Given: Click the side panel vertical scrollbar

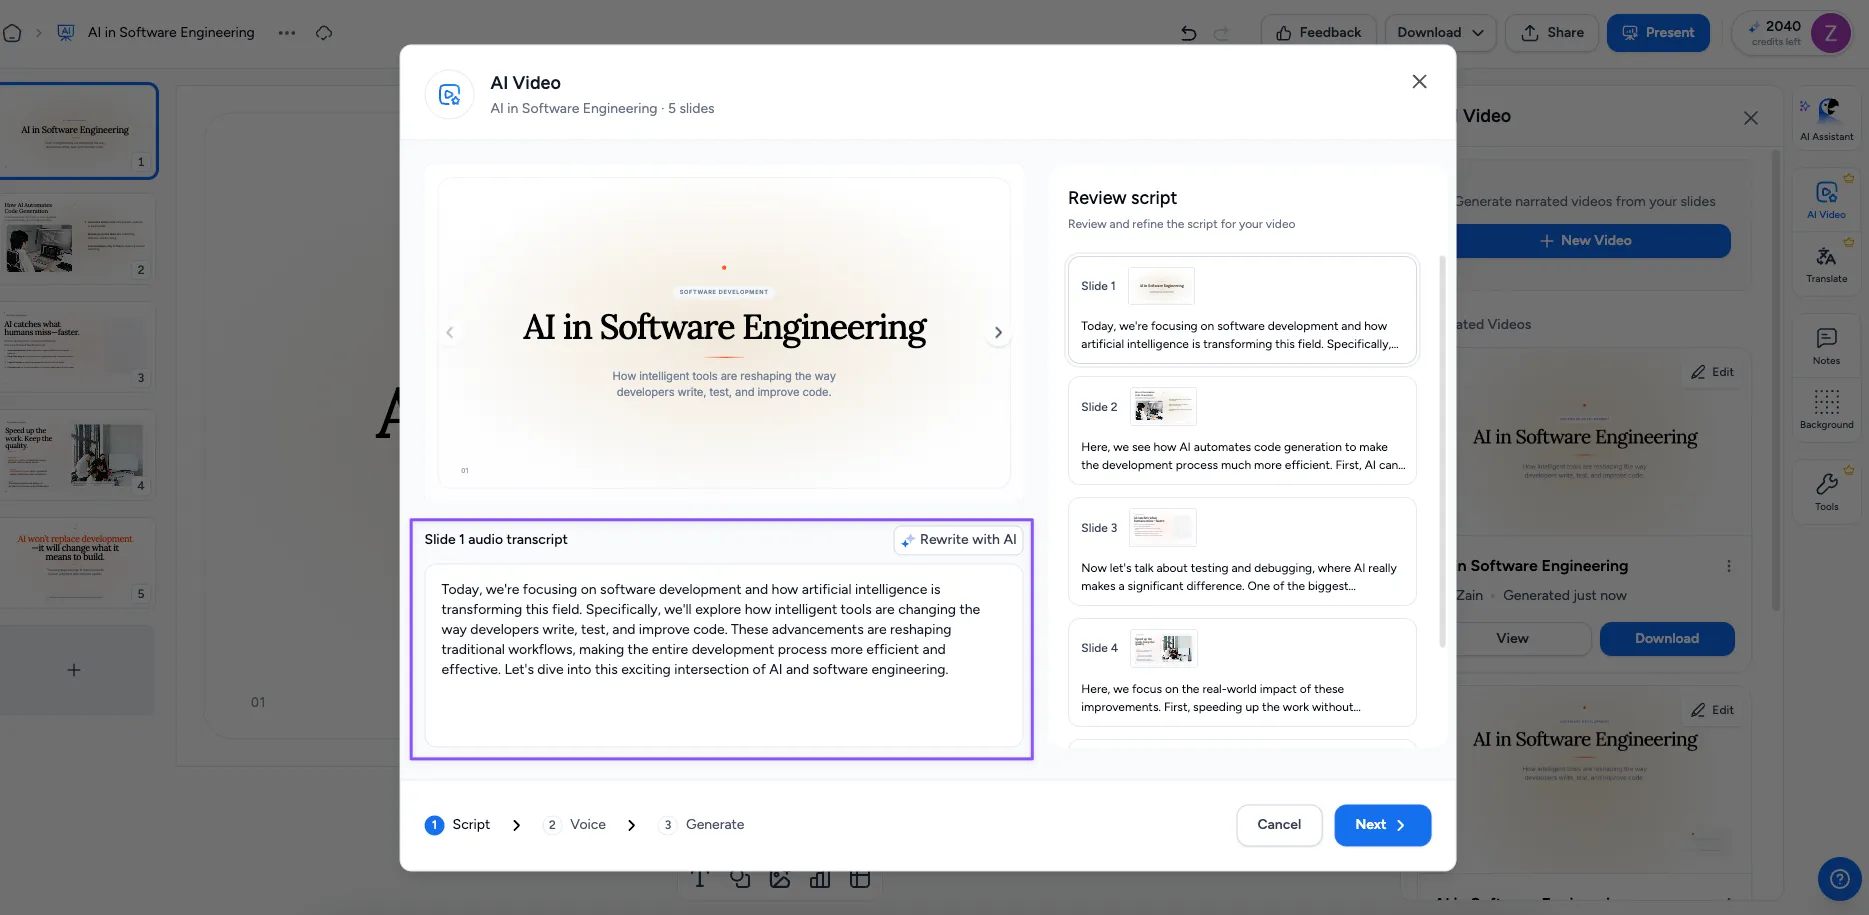Looking at the screenshot, I should [x=1776, y=380].
